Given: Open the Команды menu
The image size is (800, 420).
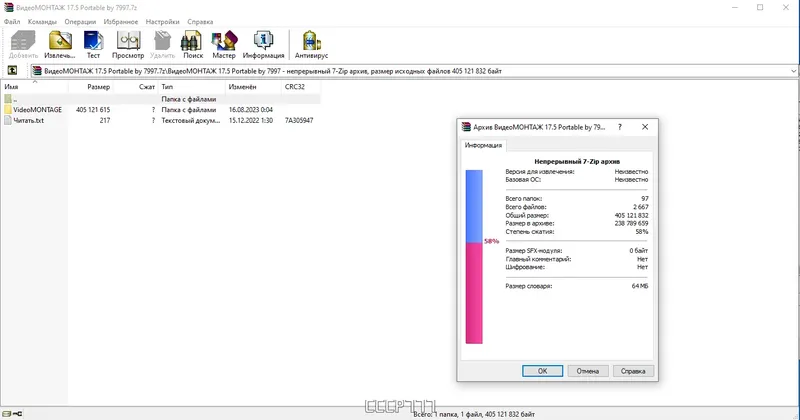Looking at the screenshot, I should coord(42,21).
